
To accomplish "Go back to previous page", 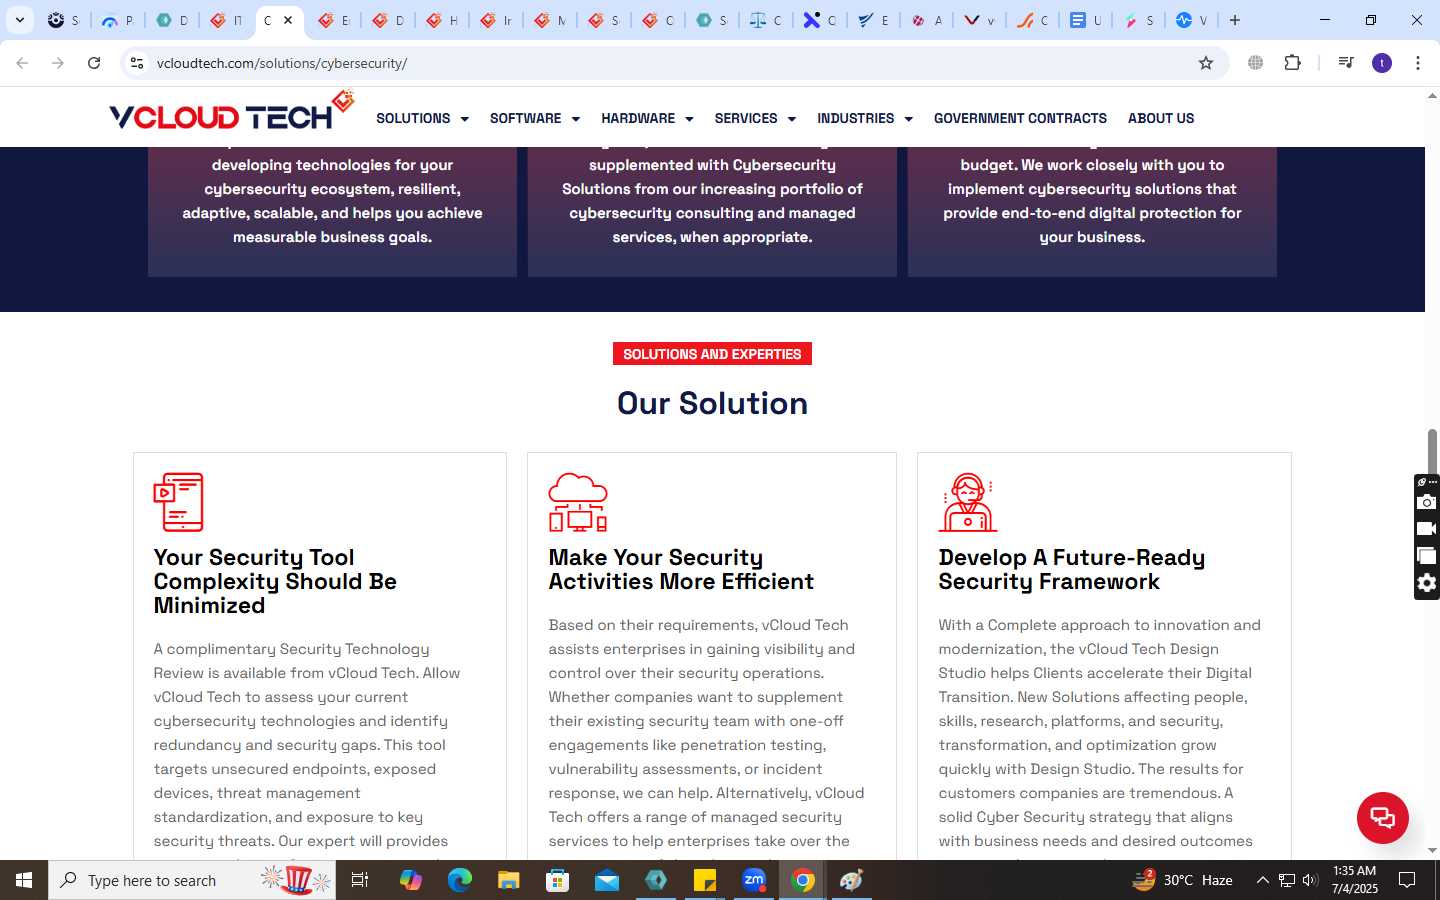I will [22, 63].
